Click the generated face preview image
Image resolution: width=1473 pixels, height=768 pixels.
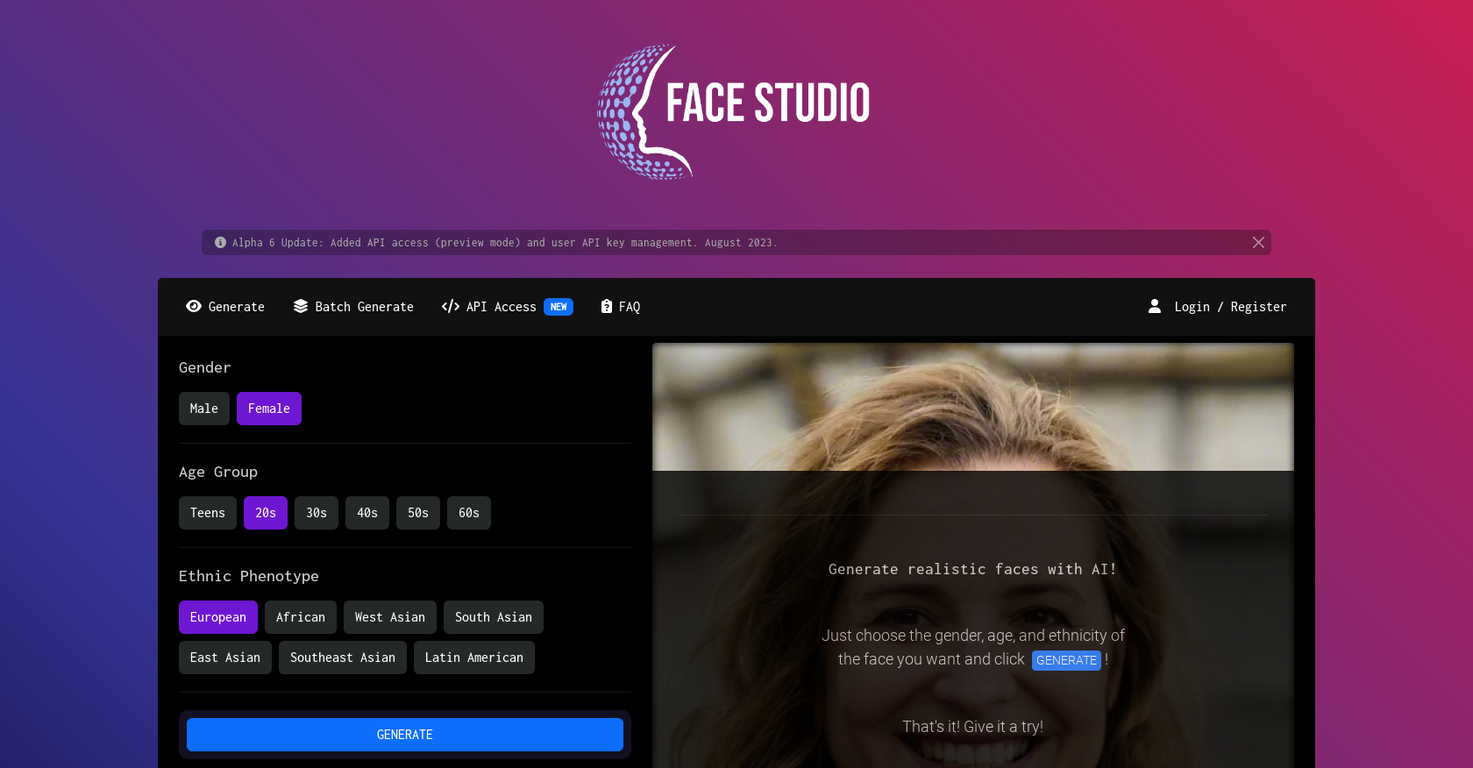[x=973, y=406]
